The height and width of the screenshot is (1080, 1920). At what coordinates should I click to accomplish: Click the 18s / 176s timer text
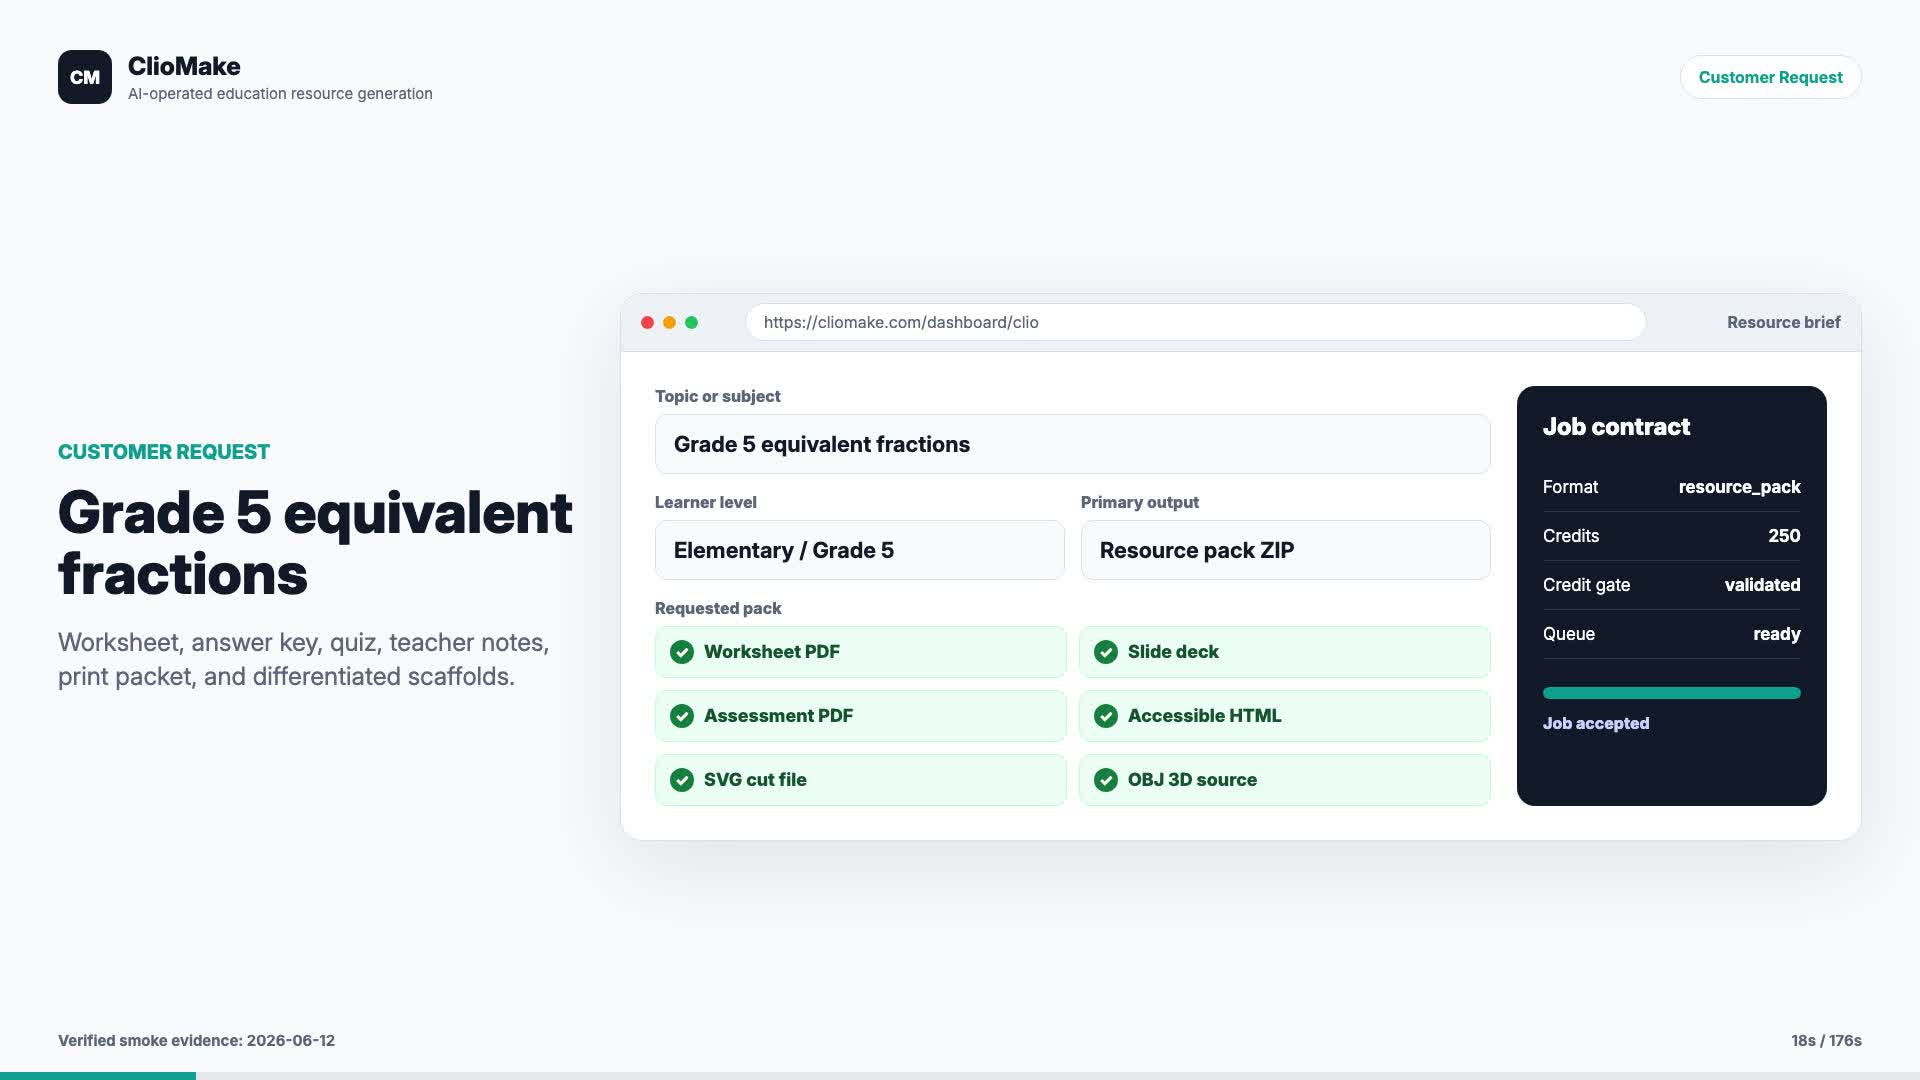click(x=1826, y=1041)
